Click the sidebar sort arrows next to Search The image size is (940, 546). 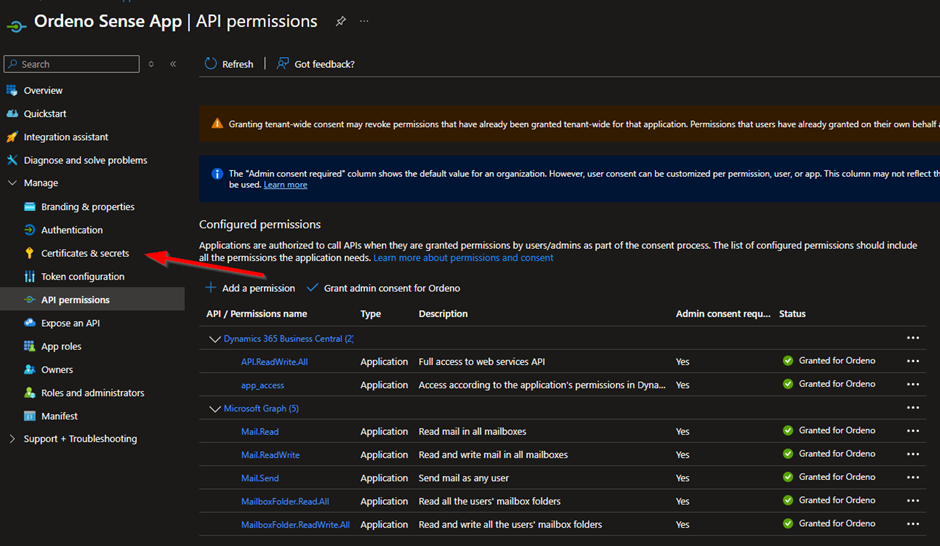click(151, 64)
